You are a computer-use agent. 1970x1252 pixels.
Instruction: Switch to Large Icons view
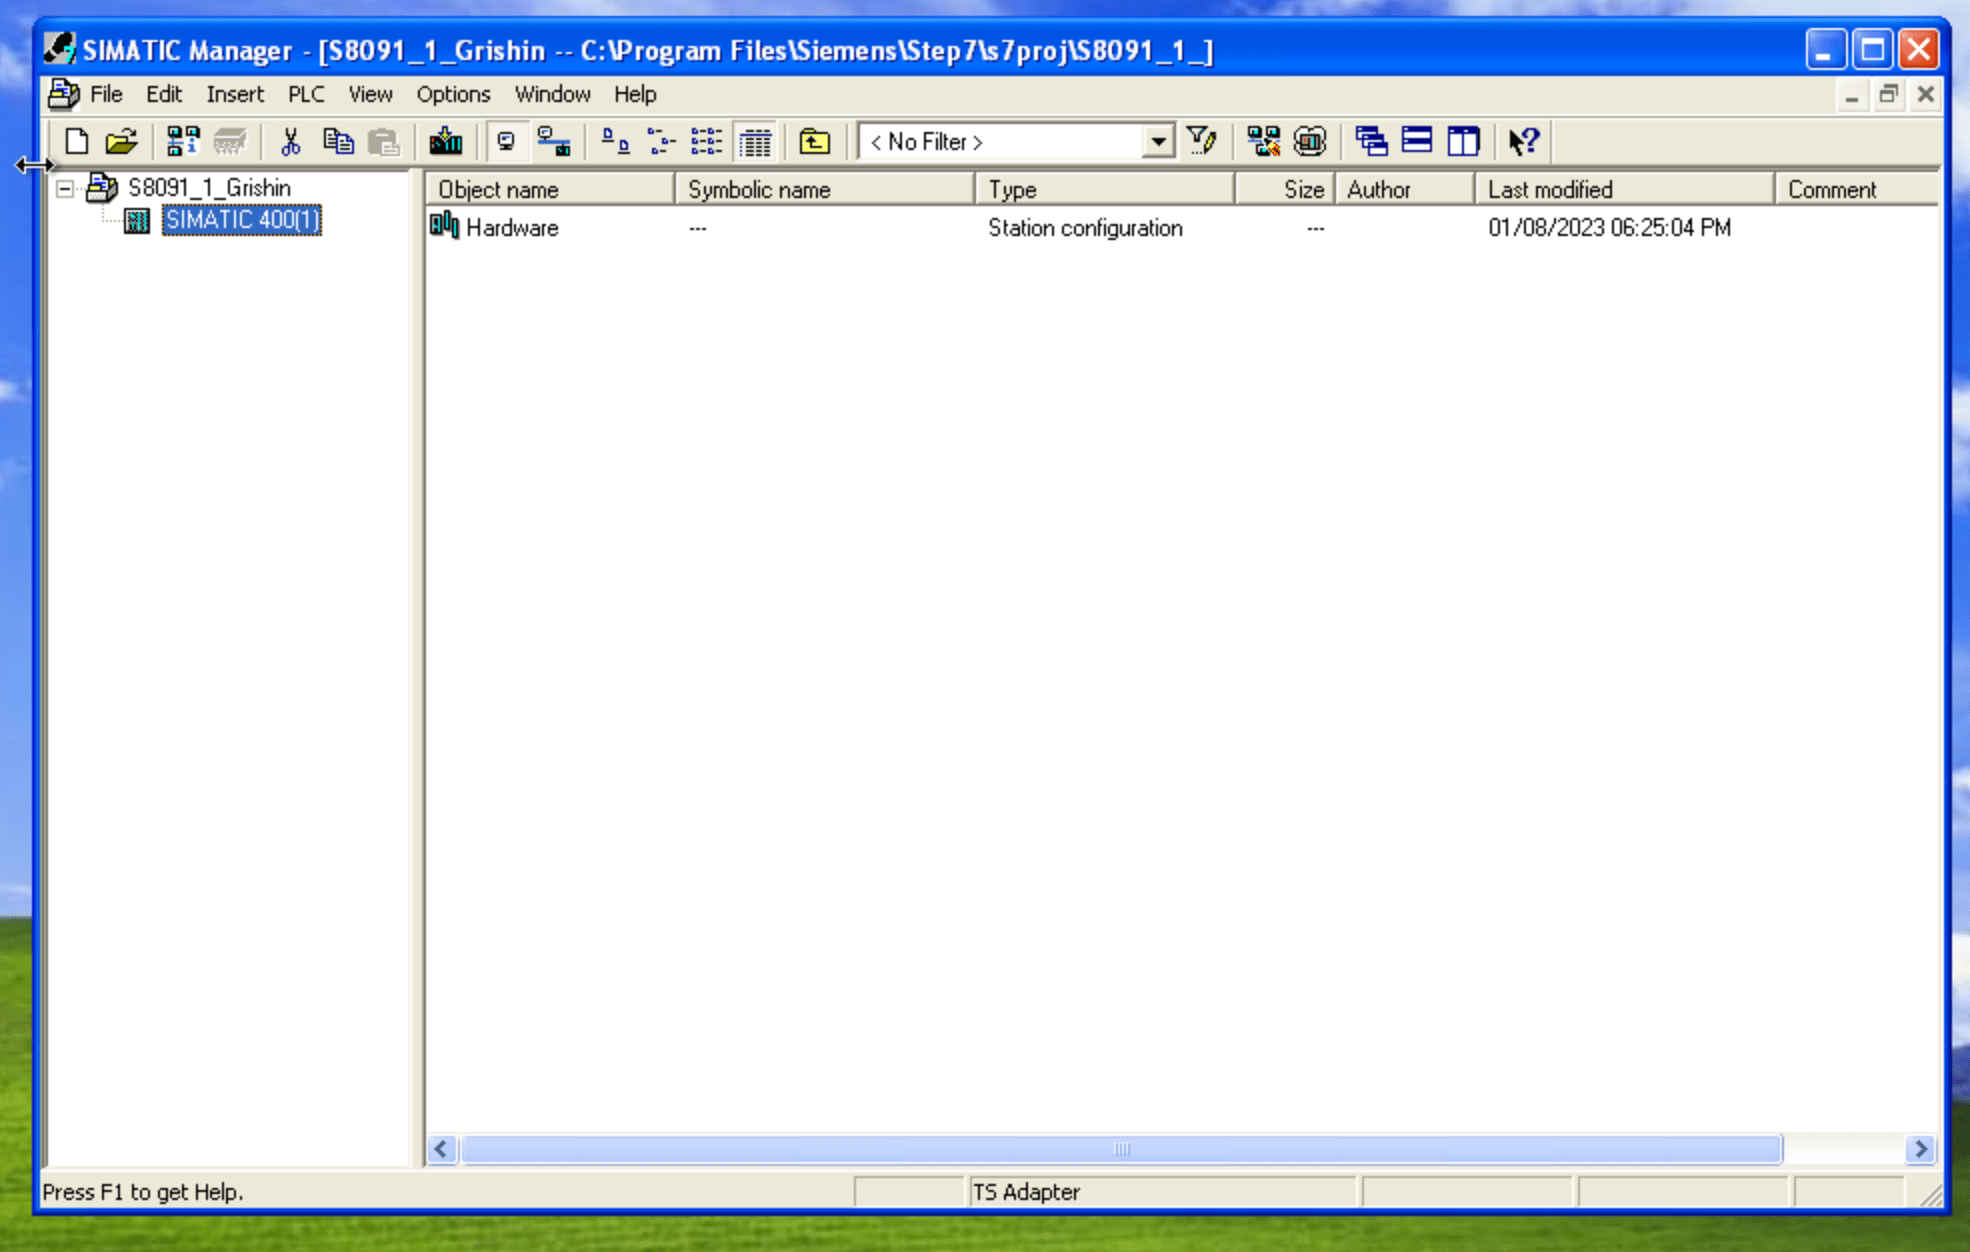tap(615, 142)
